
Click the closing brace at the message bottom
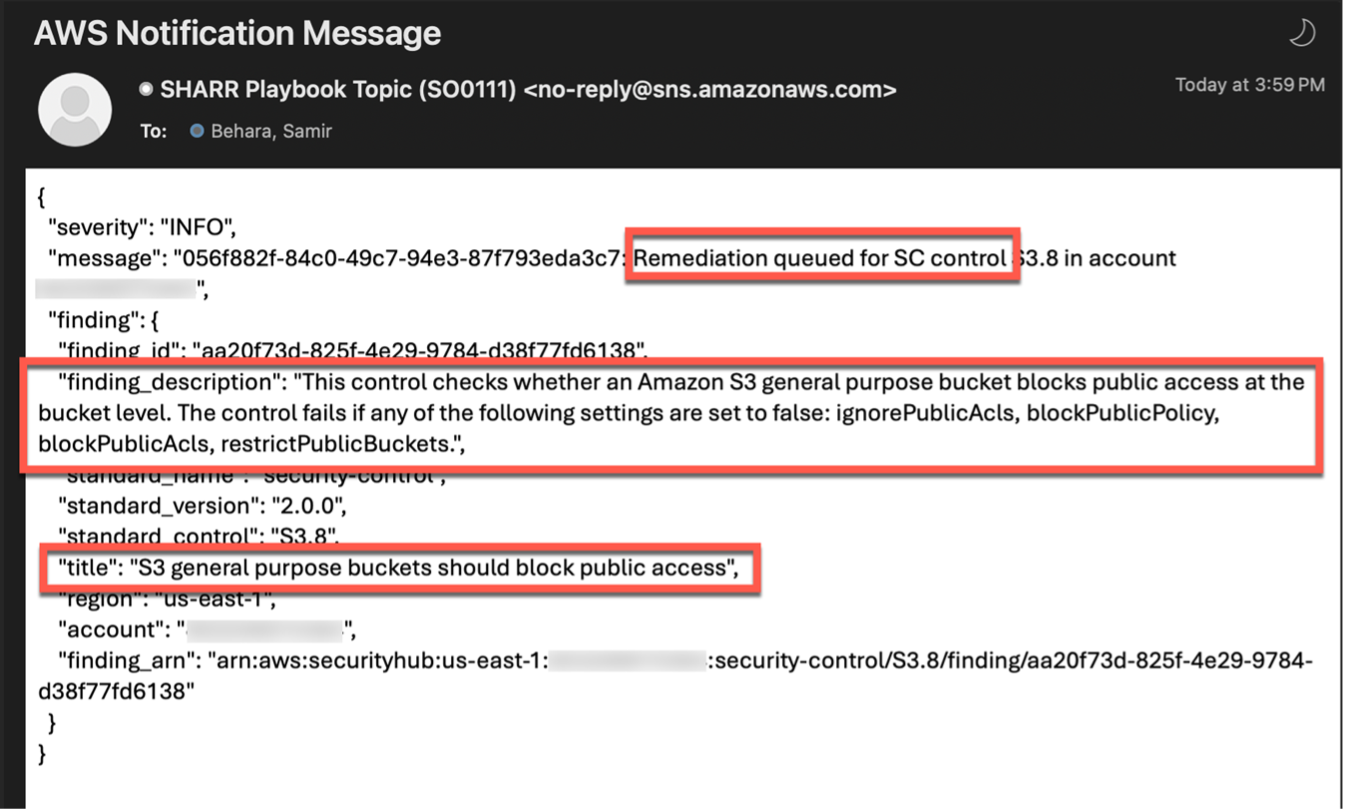(x=42, y=753)
